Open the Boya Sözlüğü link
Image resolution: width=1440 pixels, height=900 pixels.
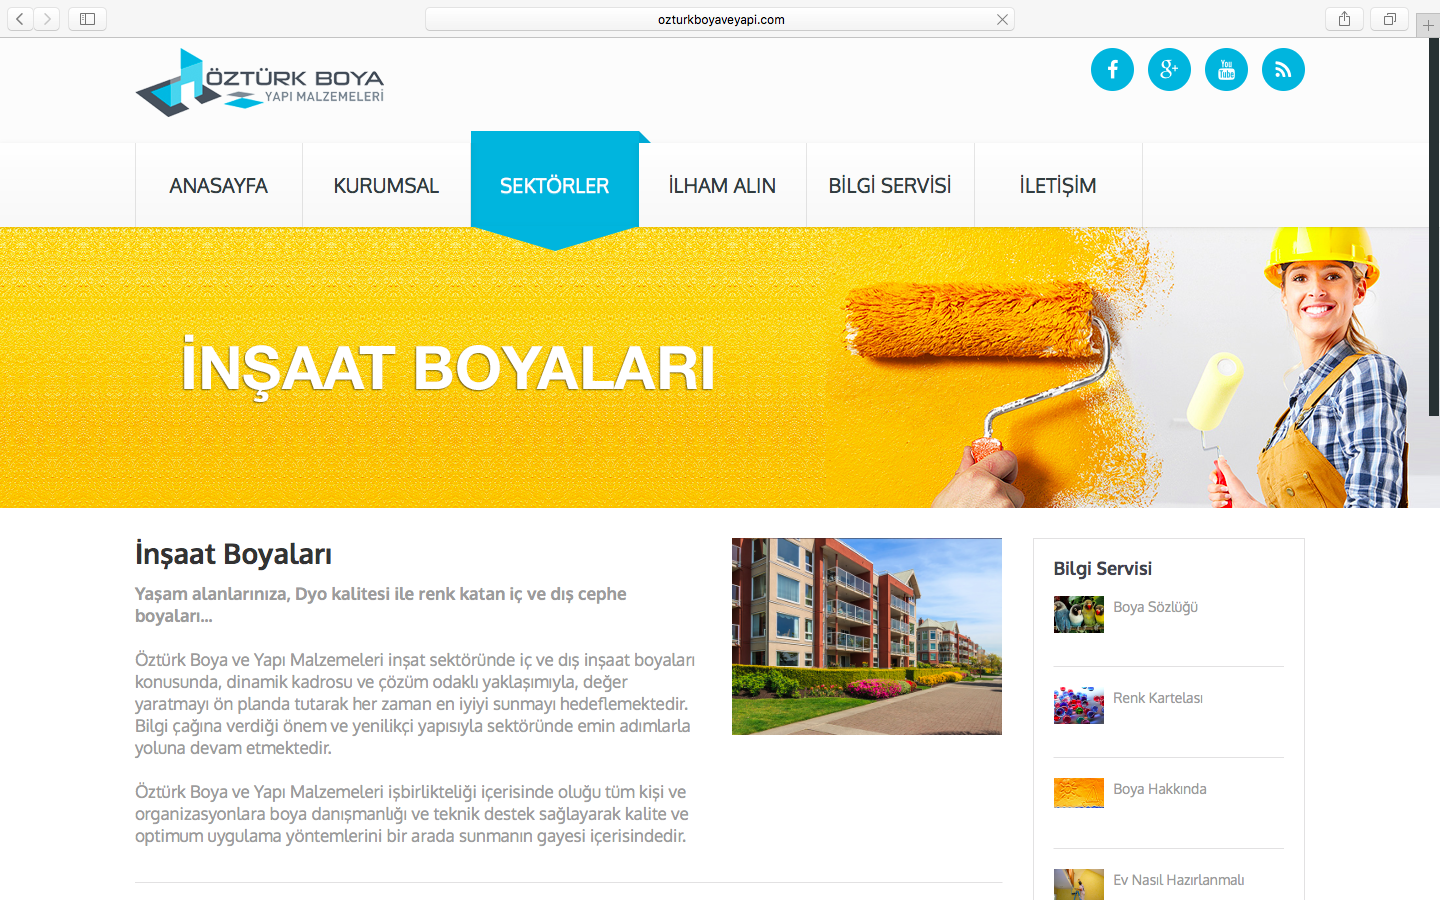(x=1155, y=607)
